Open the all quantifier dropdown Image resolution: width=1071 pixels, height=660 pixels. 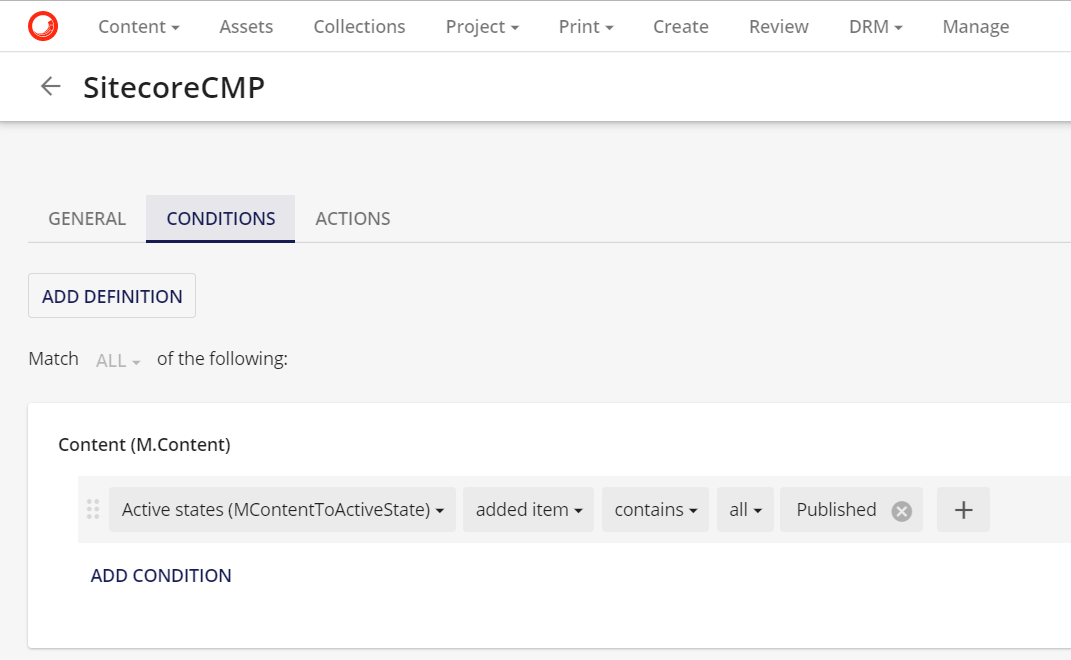point(745,509)
